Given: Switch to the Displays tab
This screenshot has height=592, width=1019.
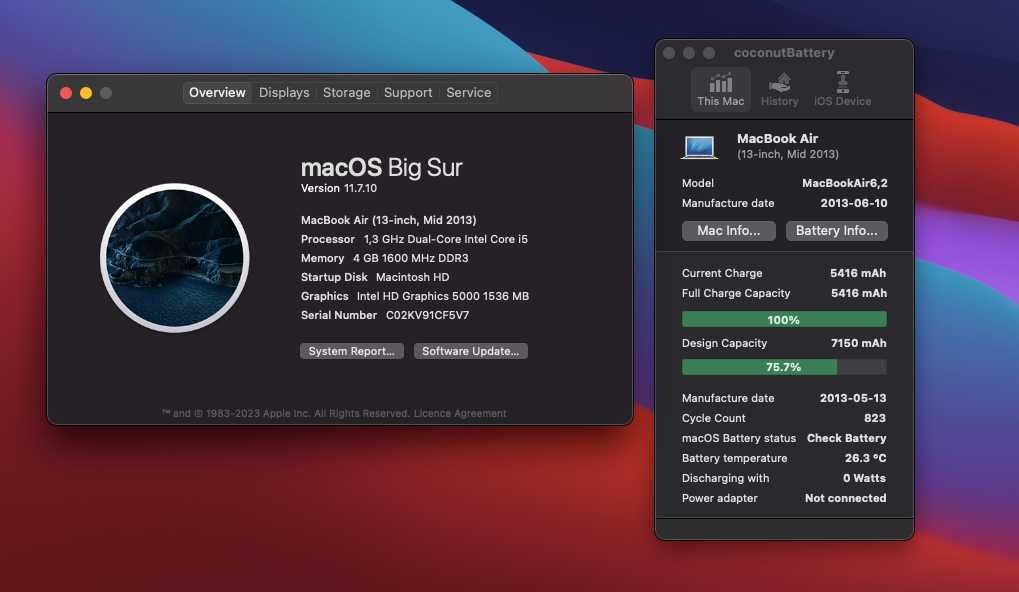Looking at the screenshot, I should [x=284, y=92].
